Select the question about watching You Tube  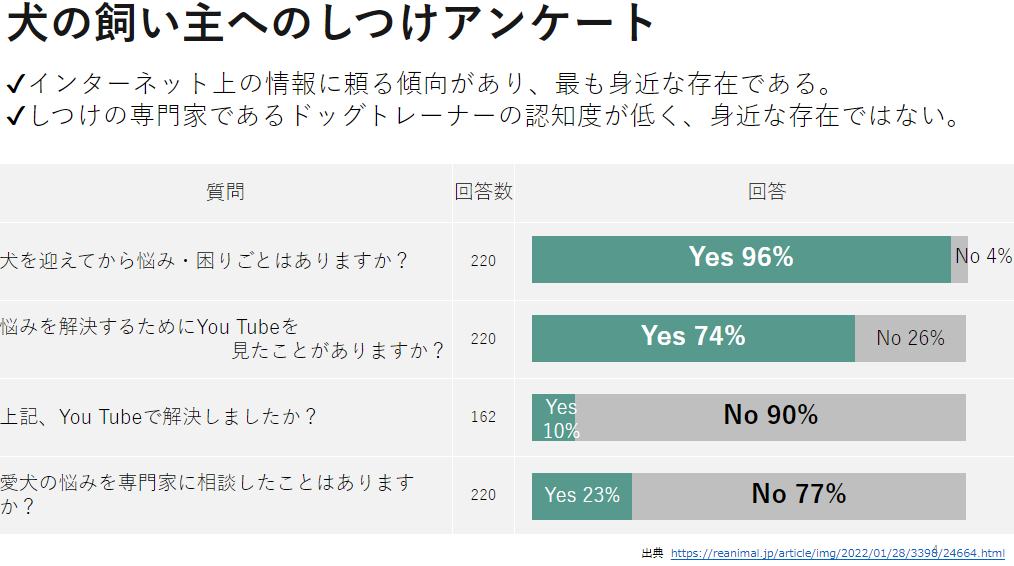click(222, 339)
